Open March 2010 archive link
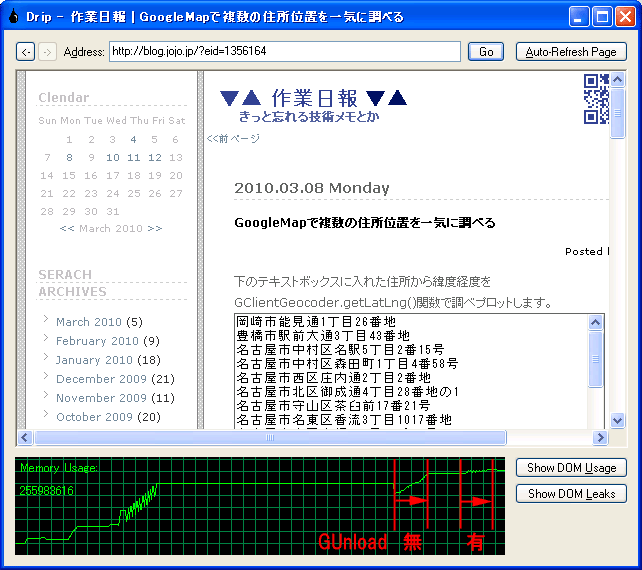This screenshot has height=570, width=642. (x=89, y=322)
